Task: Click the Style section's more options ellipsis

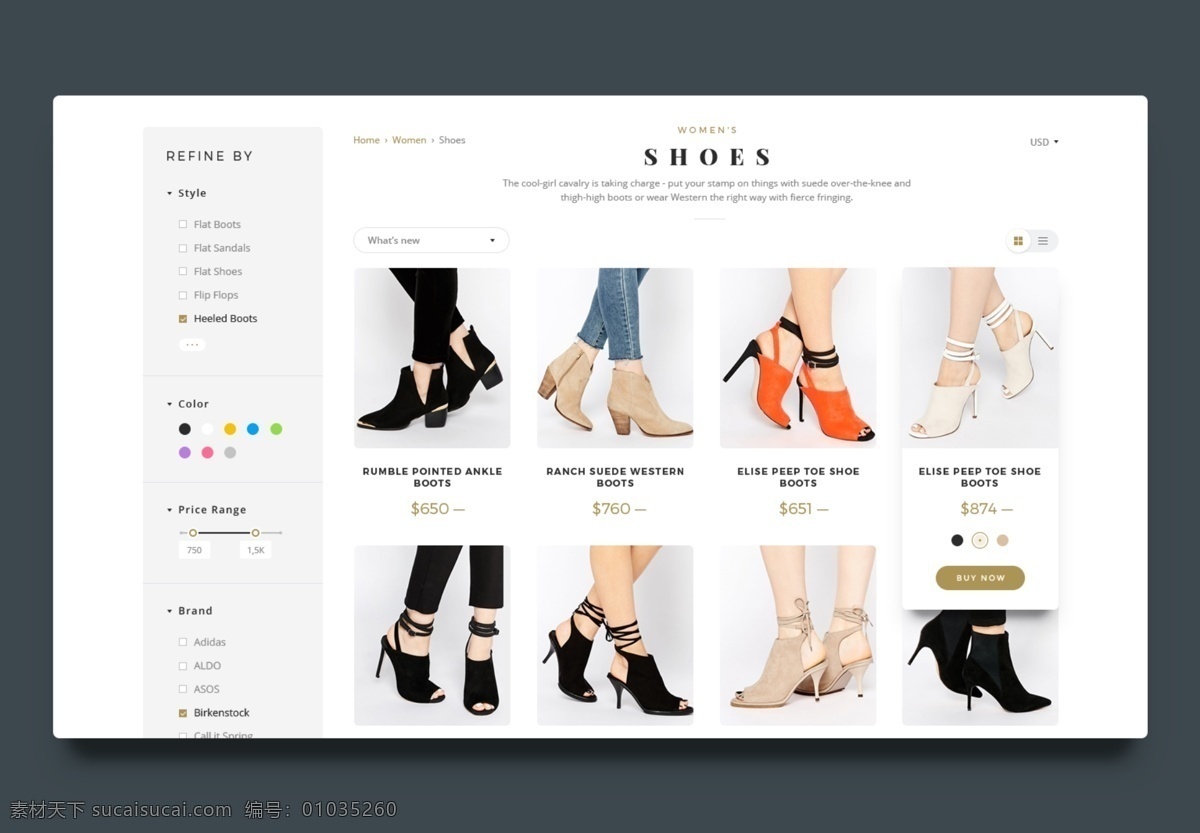Action: (x=192, y=344)
